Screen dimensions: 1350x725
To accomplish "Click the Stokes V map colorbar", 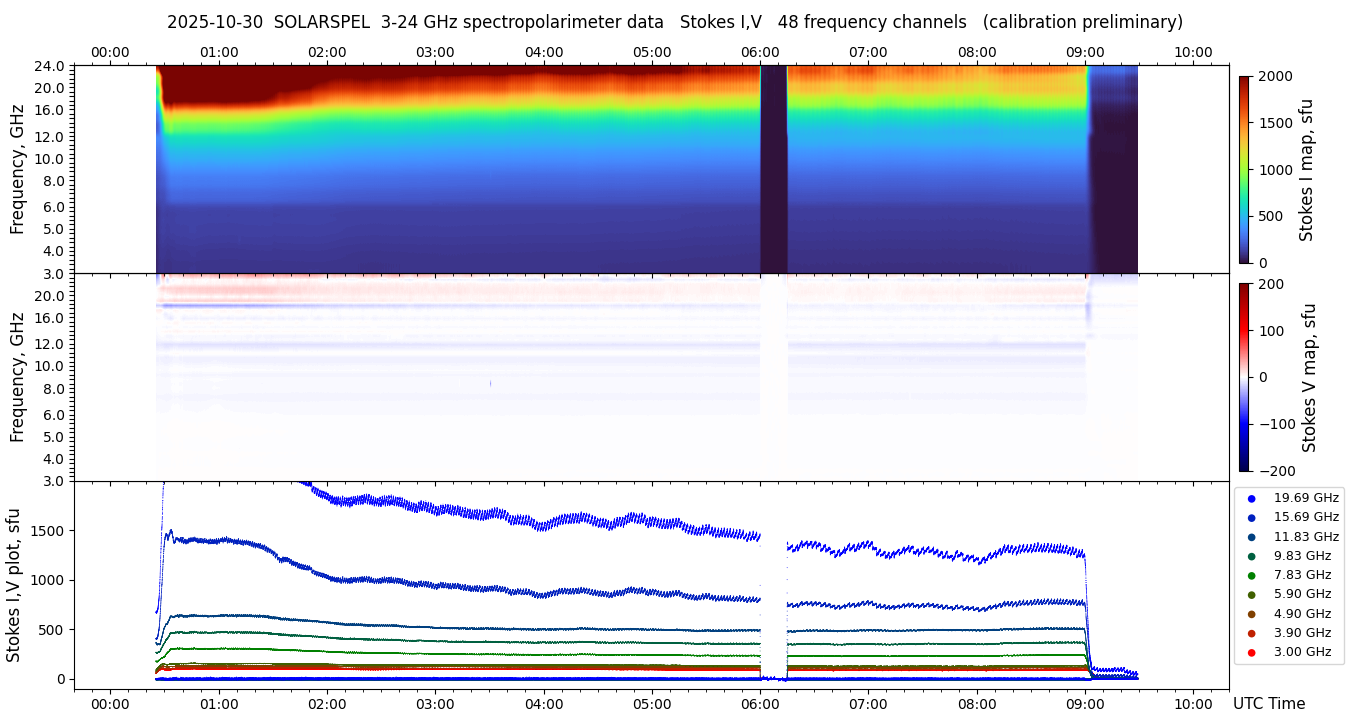I will [1244, 377].
